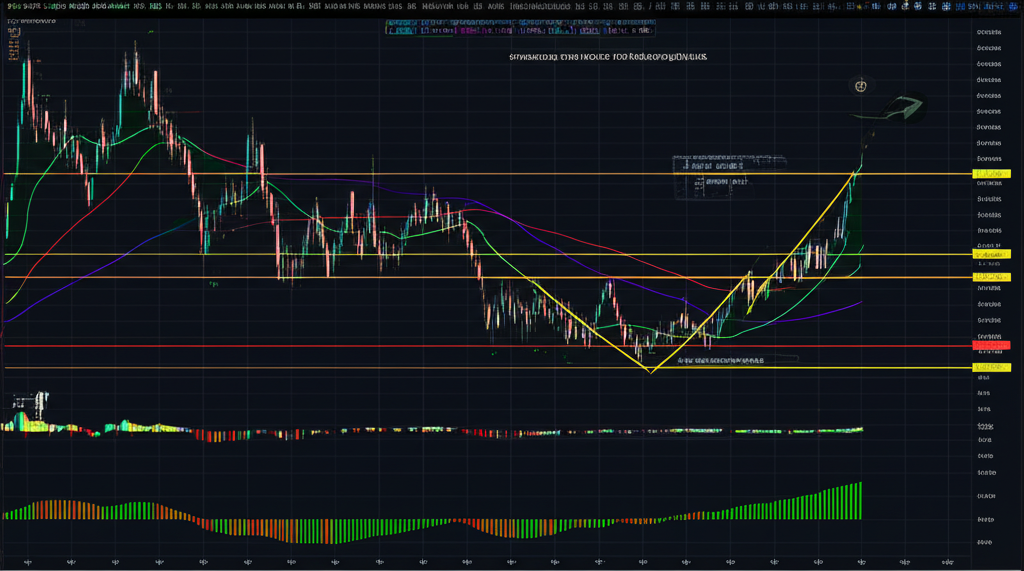Viewport: 1024px width, 571px height.
Task: Click the last date label on the time axis
Action: click(948, 561)
